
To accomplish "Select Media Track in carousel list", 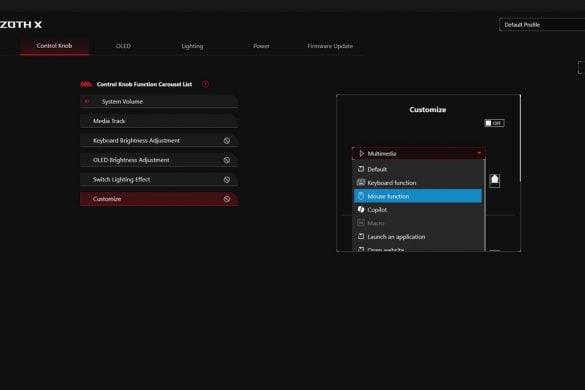I will (x=159, y=121).
